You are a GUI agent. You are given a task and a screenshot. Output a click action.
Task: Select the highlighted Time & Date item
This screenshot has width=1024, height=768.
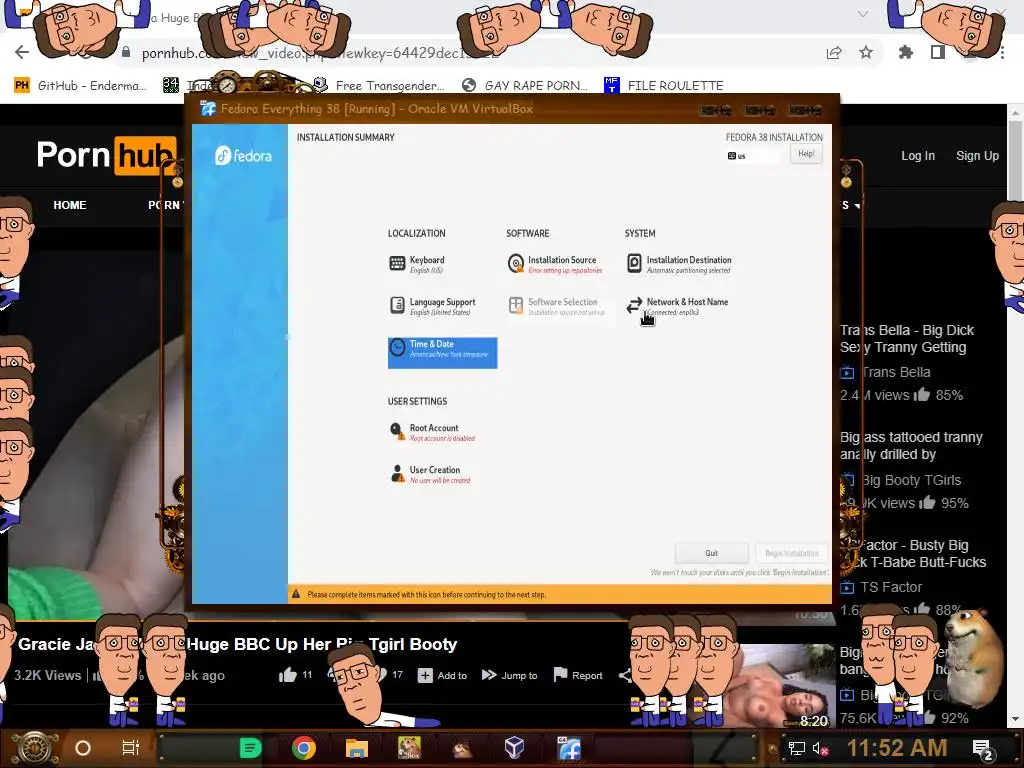pyautogui.click(x=442, y=353)
